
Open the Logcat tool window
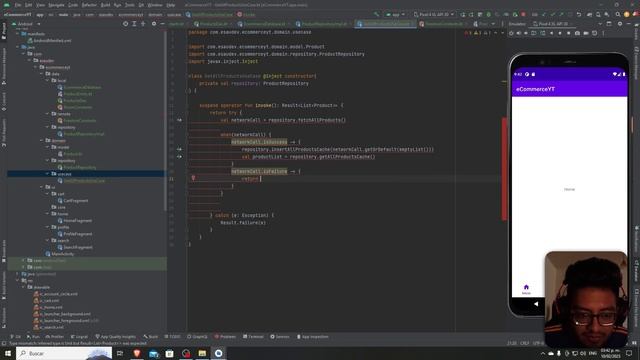[x=79, y=337]
